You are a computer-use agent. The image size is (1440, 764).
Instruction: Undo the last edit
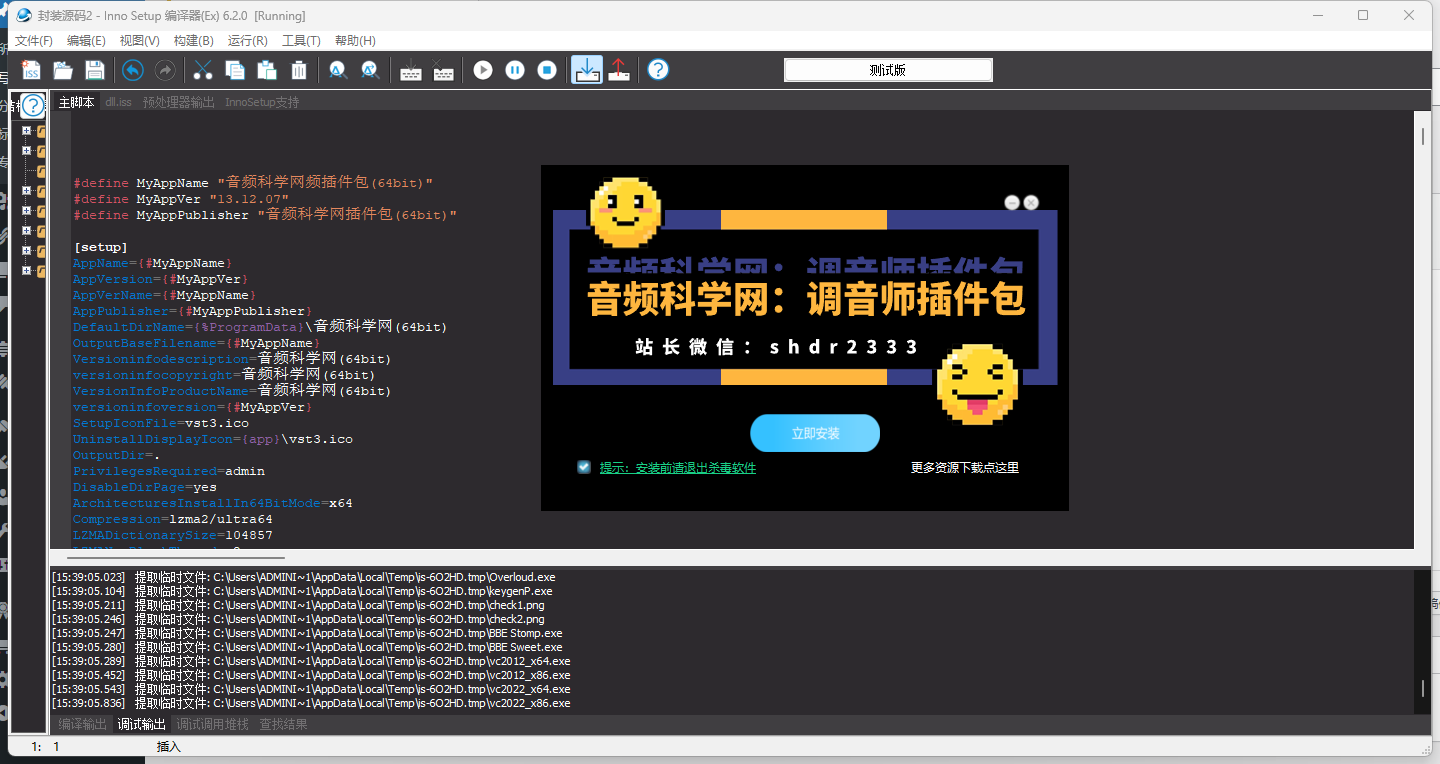click(x=133, y=70)
